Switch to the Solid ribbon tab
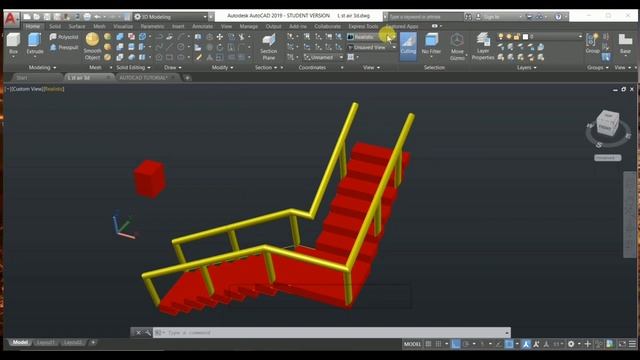This screenshot has height=360, width=640. click(55, 26)
